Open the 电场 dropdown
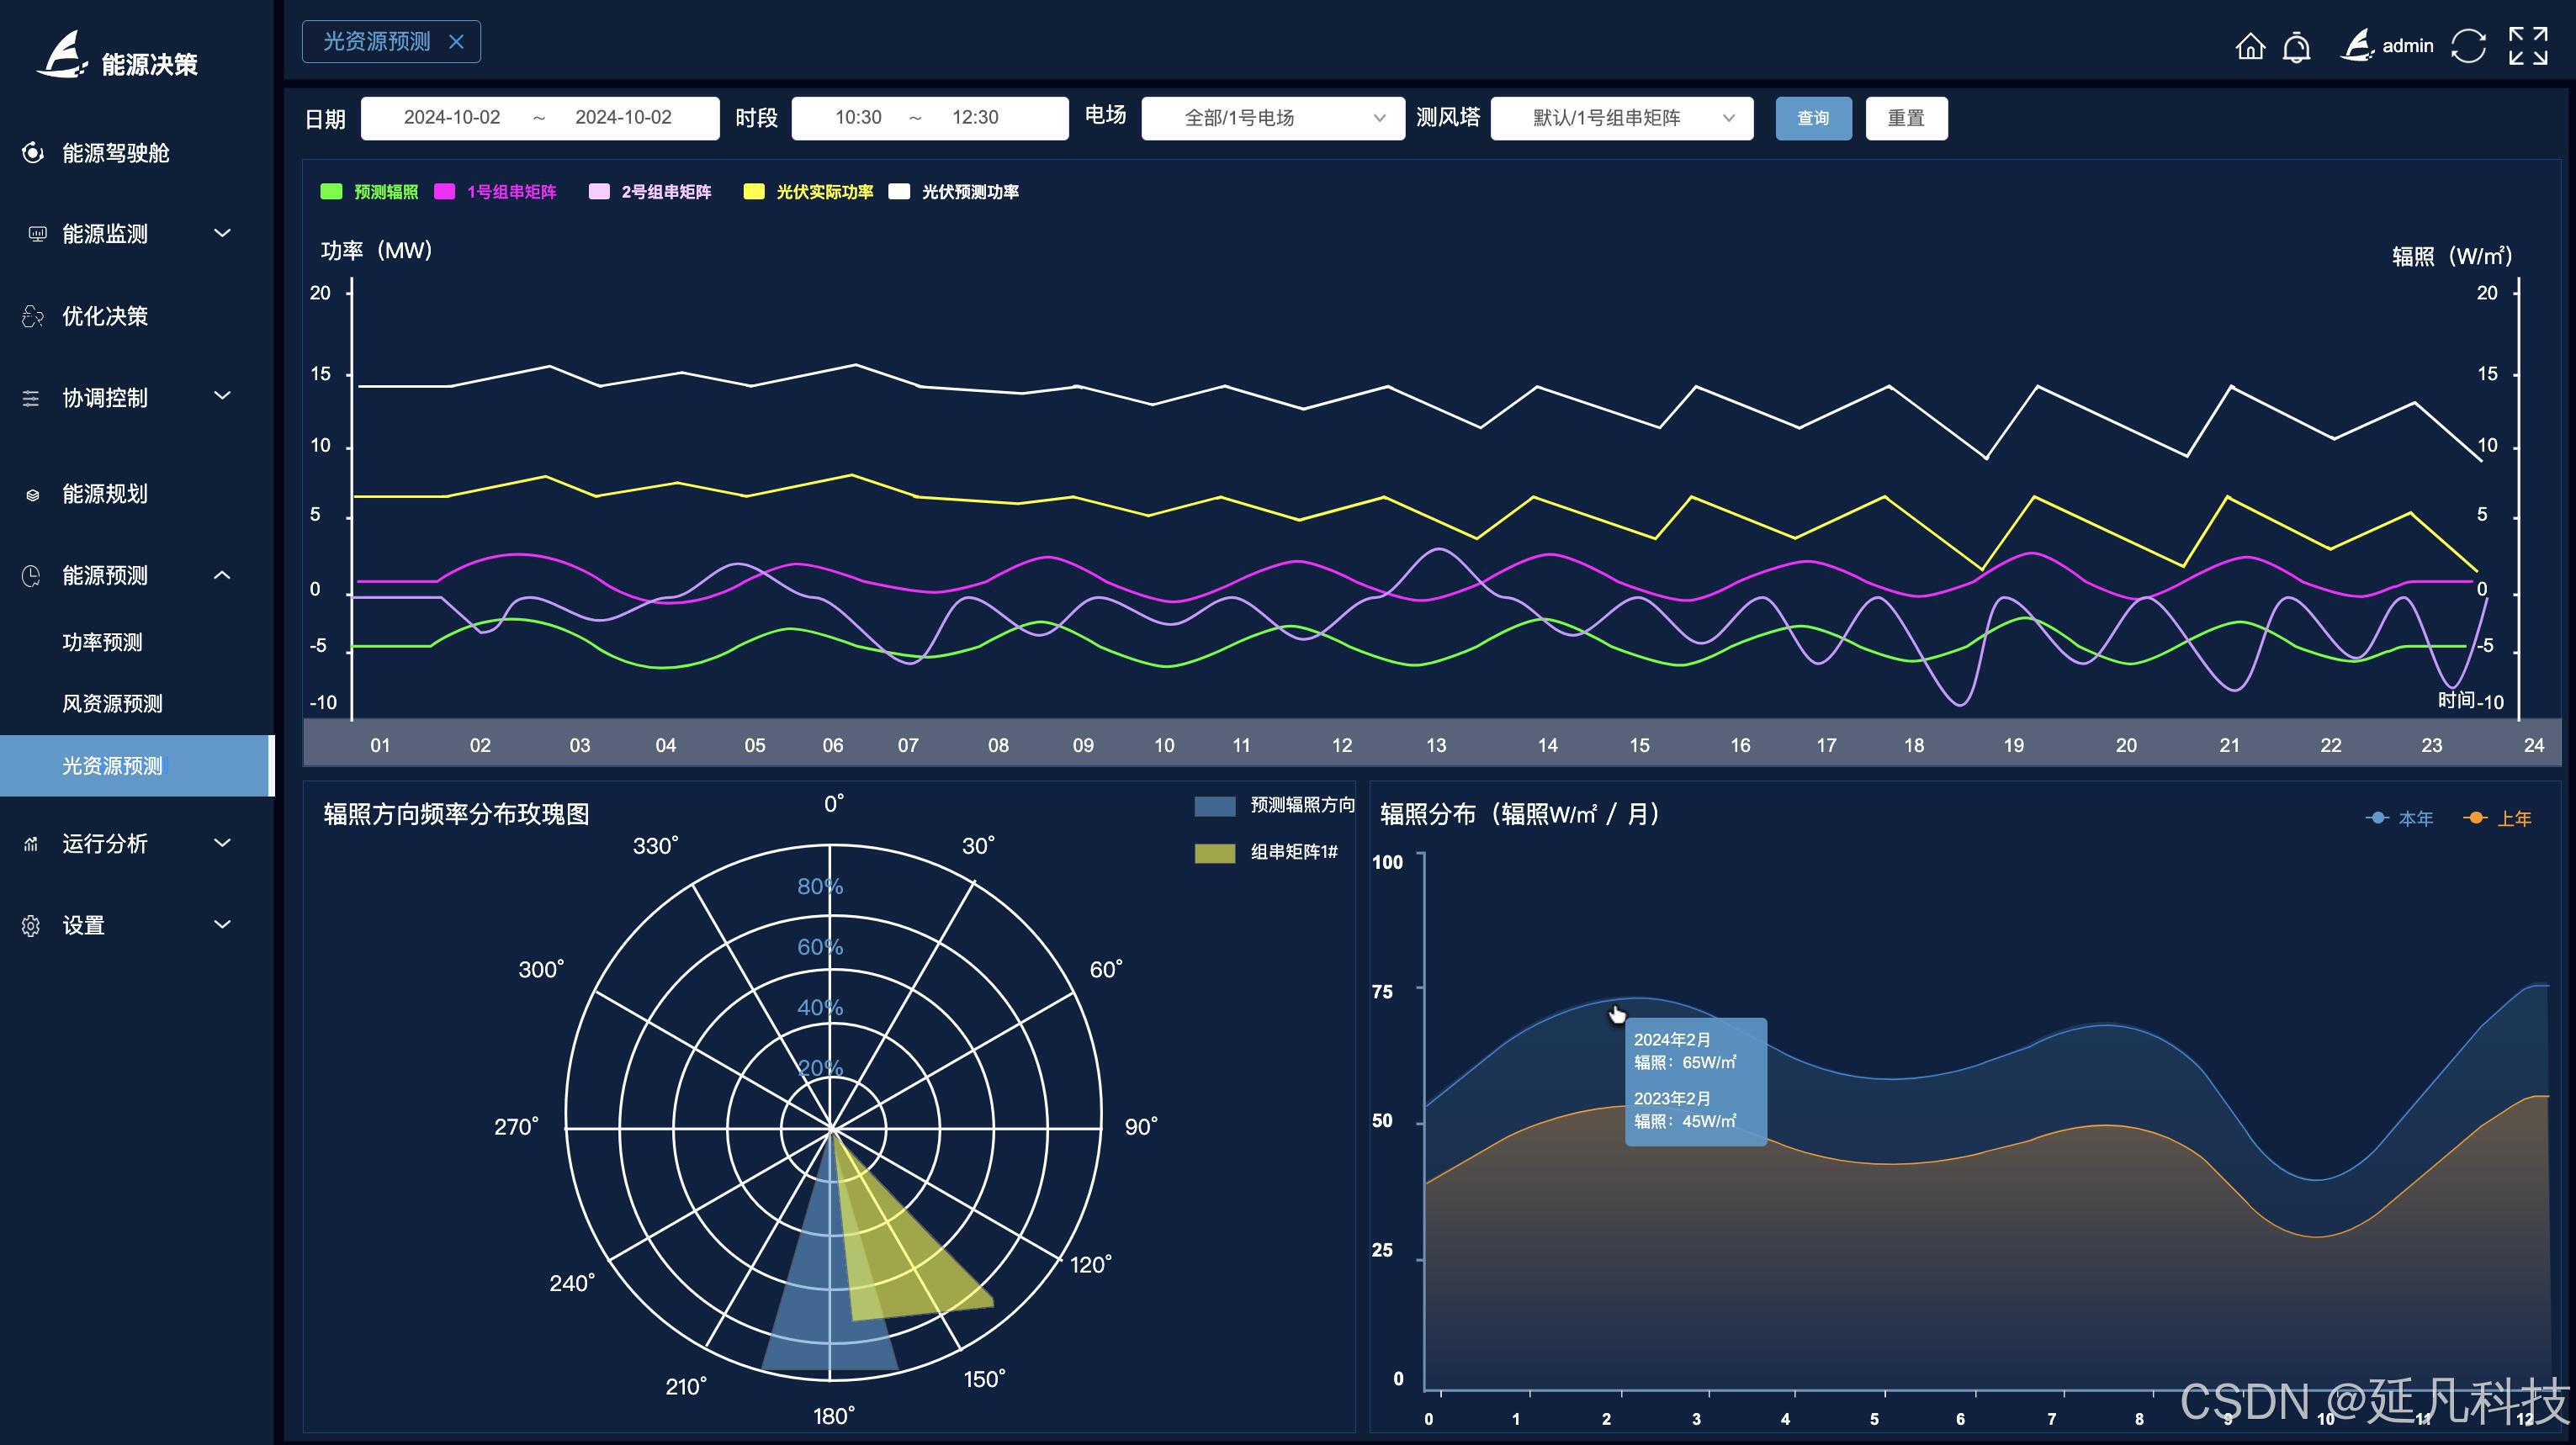The height and width of the screenshot is (1445, 2576). 1272,118
